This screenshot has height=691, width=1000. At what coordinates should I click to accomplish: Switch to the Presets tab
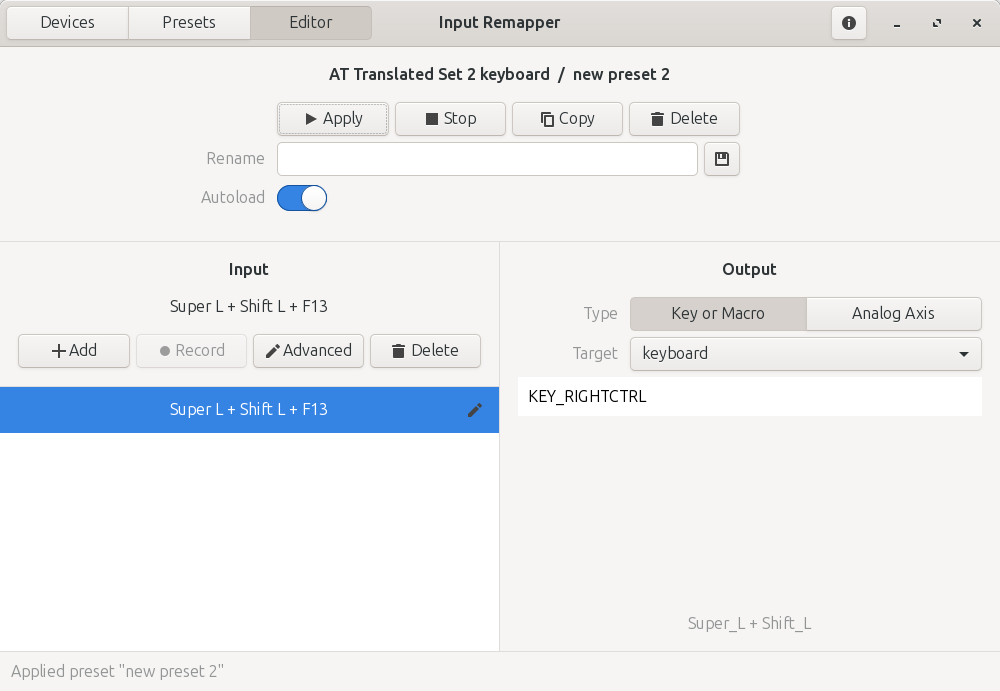[x=189, y=22]
